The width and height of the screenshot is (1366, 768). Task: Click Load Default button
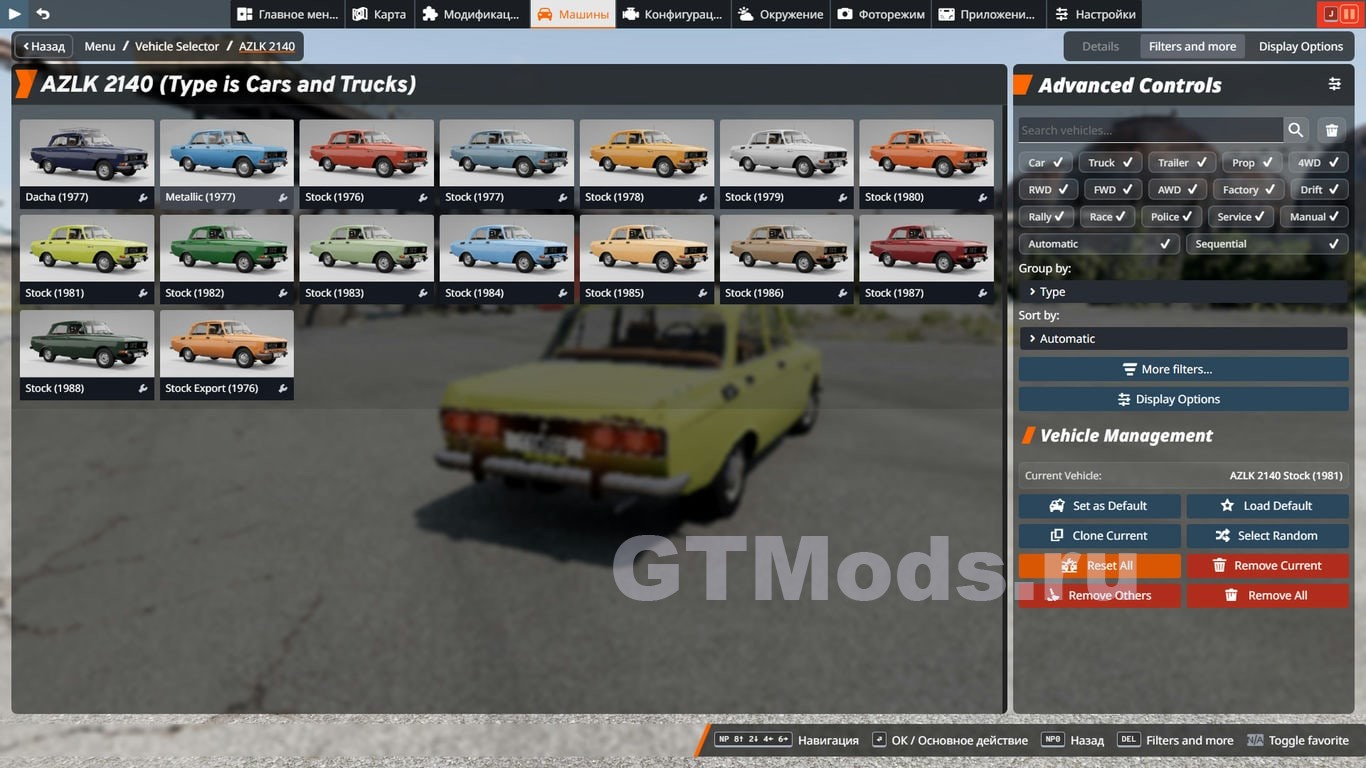(1267, 506)
